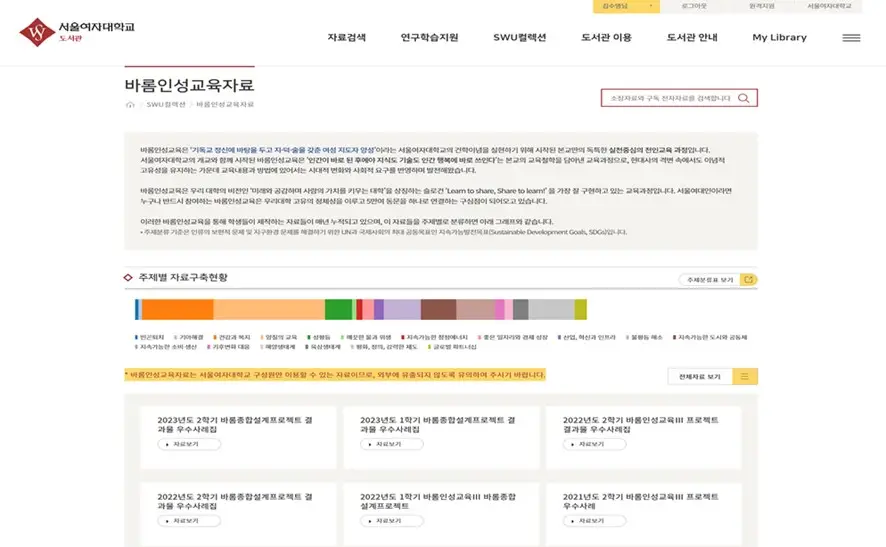Open the SWU컬렉션 menu

[519, 38]
